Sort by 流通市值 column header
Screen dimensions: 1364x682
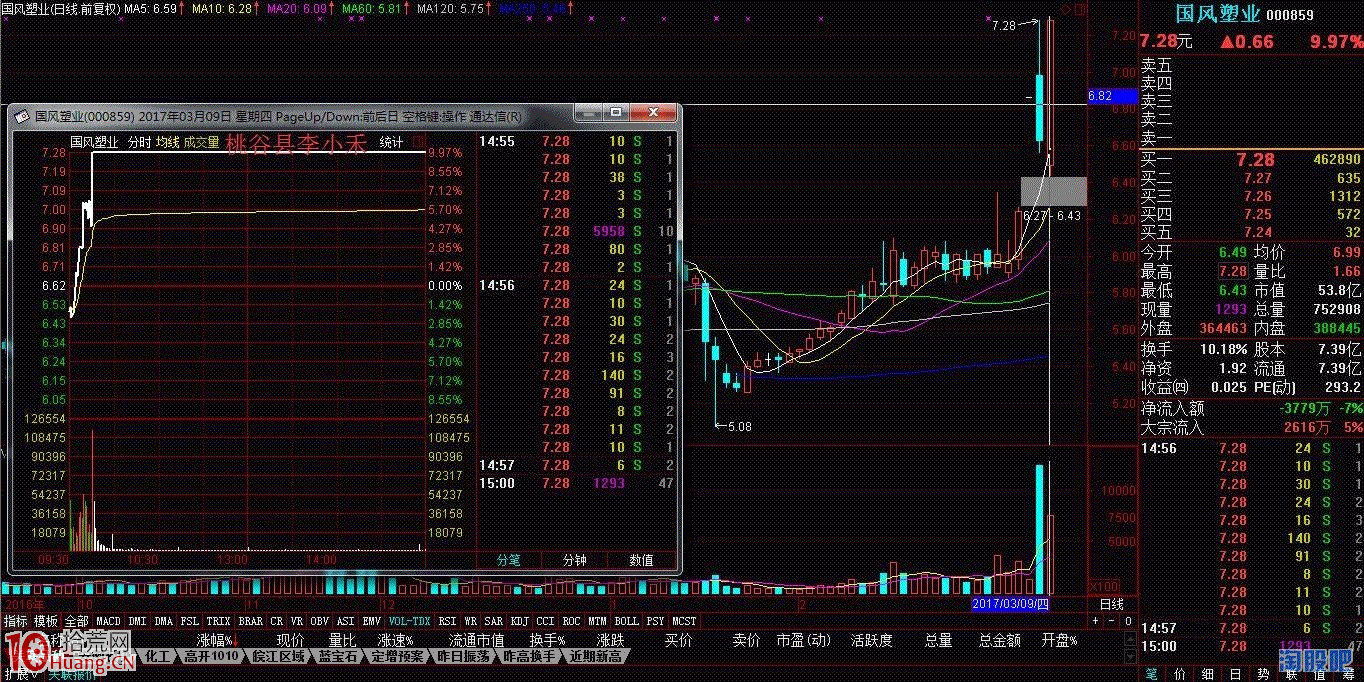coord(476,640)
